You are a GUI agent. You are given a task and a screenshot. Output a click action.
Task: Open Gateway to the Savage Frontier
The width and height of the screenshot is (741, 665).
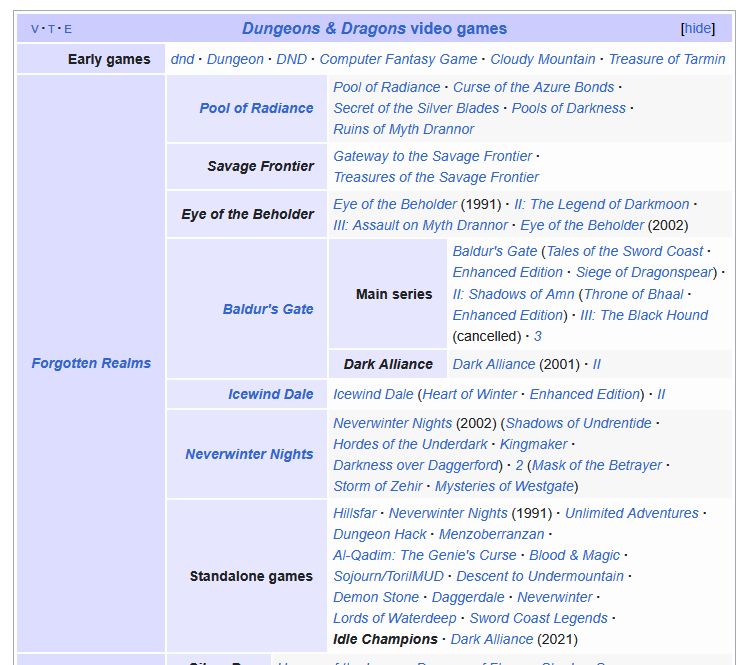(432, 156)
